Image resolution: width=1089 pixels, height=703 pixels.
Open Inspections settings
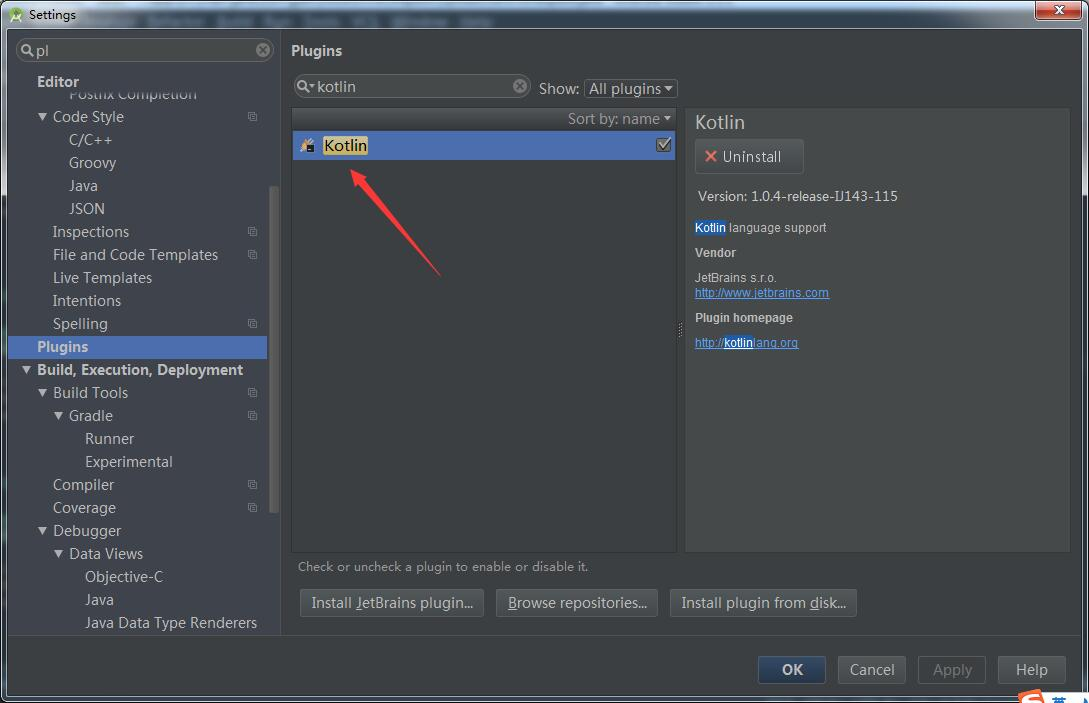[91, 231]
